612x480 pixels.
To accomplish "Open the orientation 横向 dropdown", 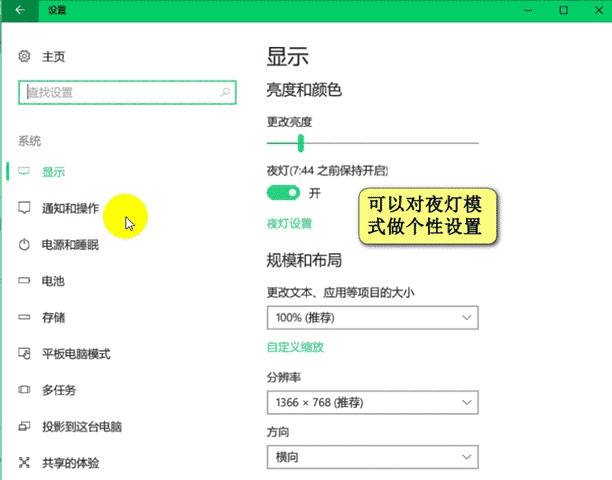I will point(372,457).
